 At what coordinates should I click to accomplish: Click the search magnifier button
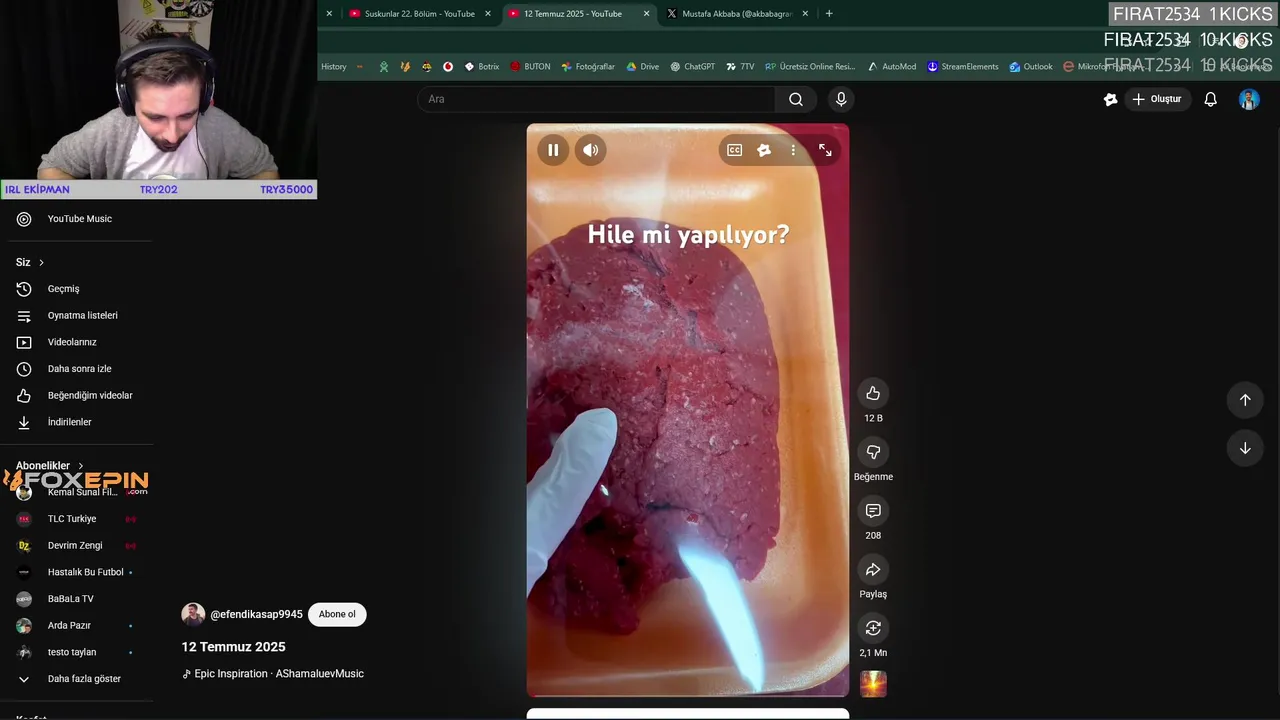(796, 99)
